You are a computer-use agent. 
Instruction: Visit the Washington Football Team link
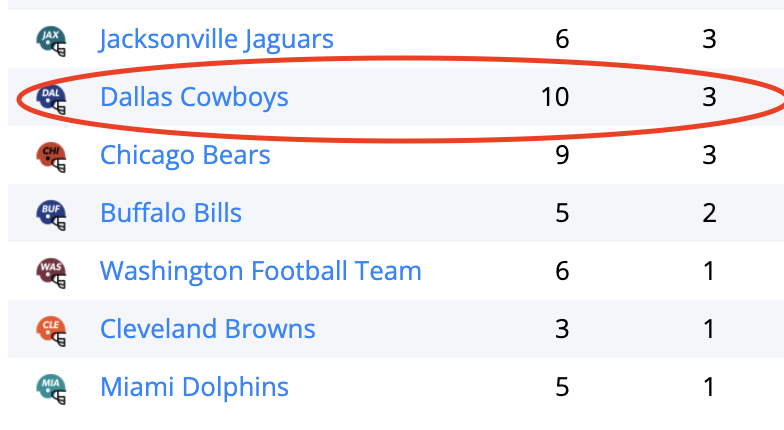pos(260,271)
